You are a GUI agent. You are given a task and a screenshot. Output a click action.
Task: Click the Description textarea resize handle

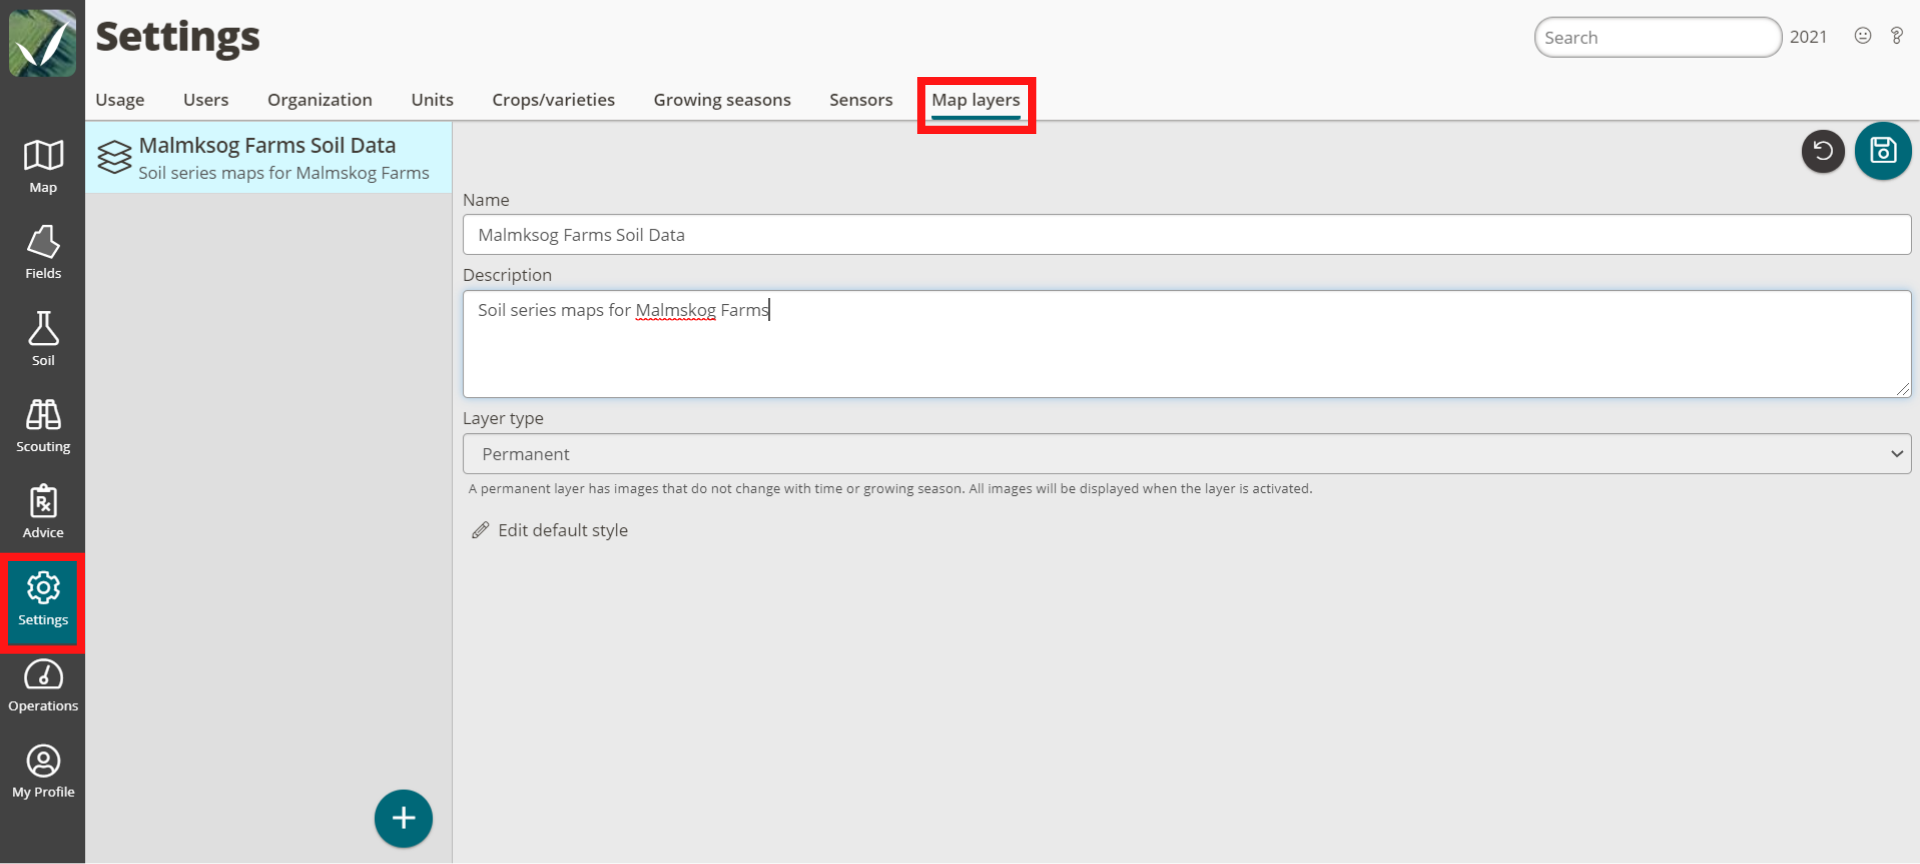pos(1902,389)
